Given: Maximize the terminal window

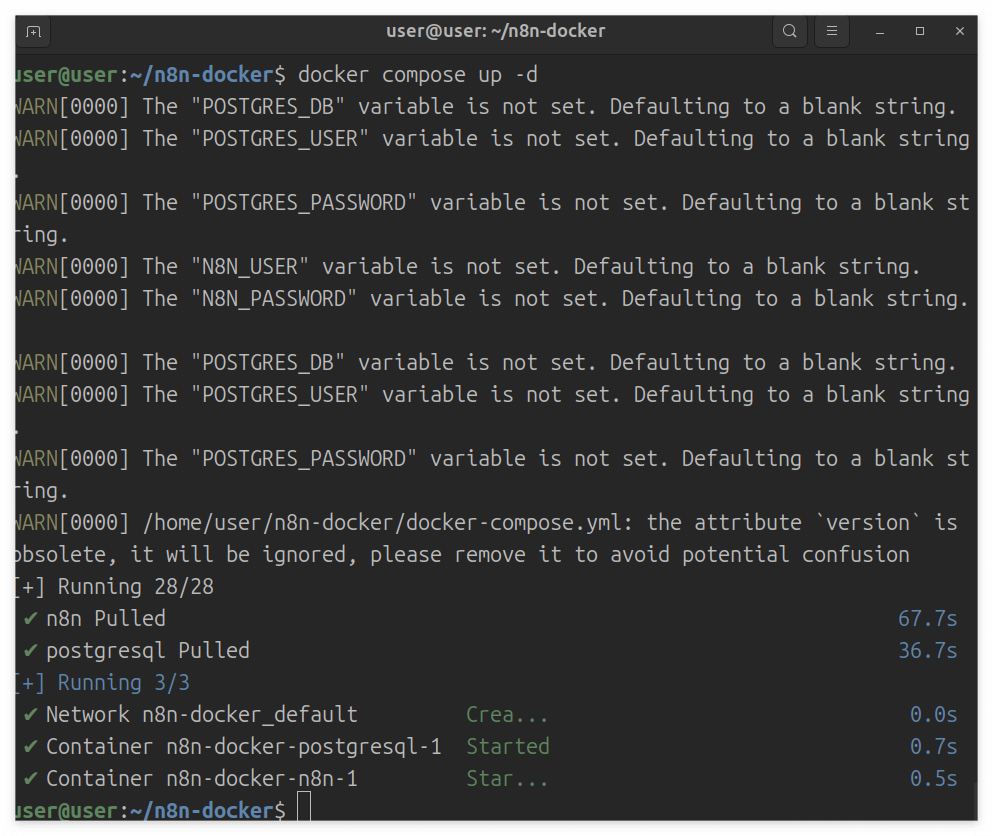Looking at the screenshot, I should [920, 31].
